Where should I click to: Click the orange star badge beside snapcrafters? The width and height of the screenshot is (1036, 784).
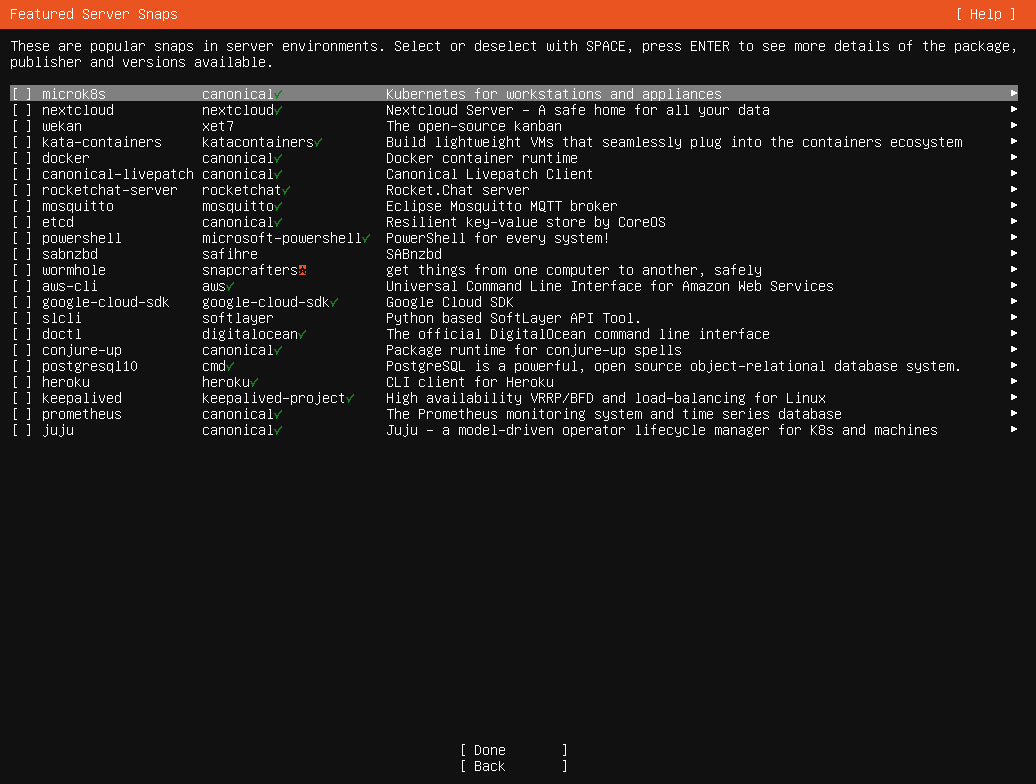tap(303, 270)
